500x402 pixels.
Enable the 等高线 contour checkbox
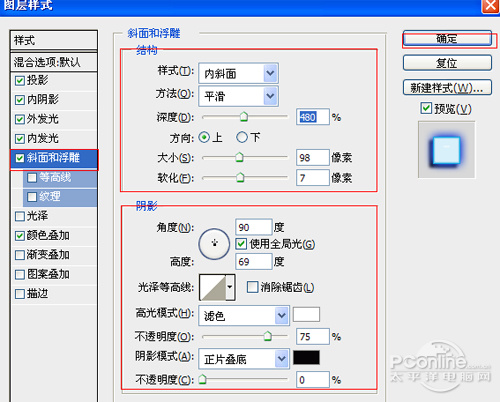tap(32, 177)
